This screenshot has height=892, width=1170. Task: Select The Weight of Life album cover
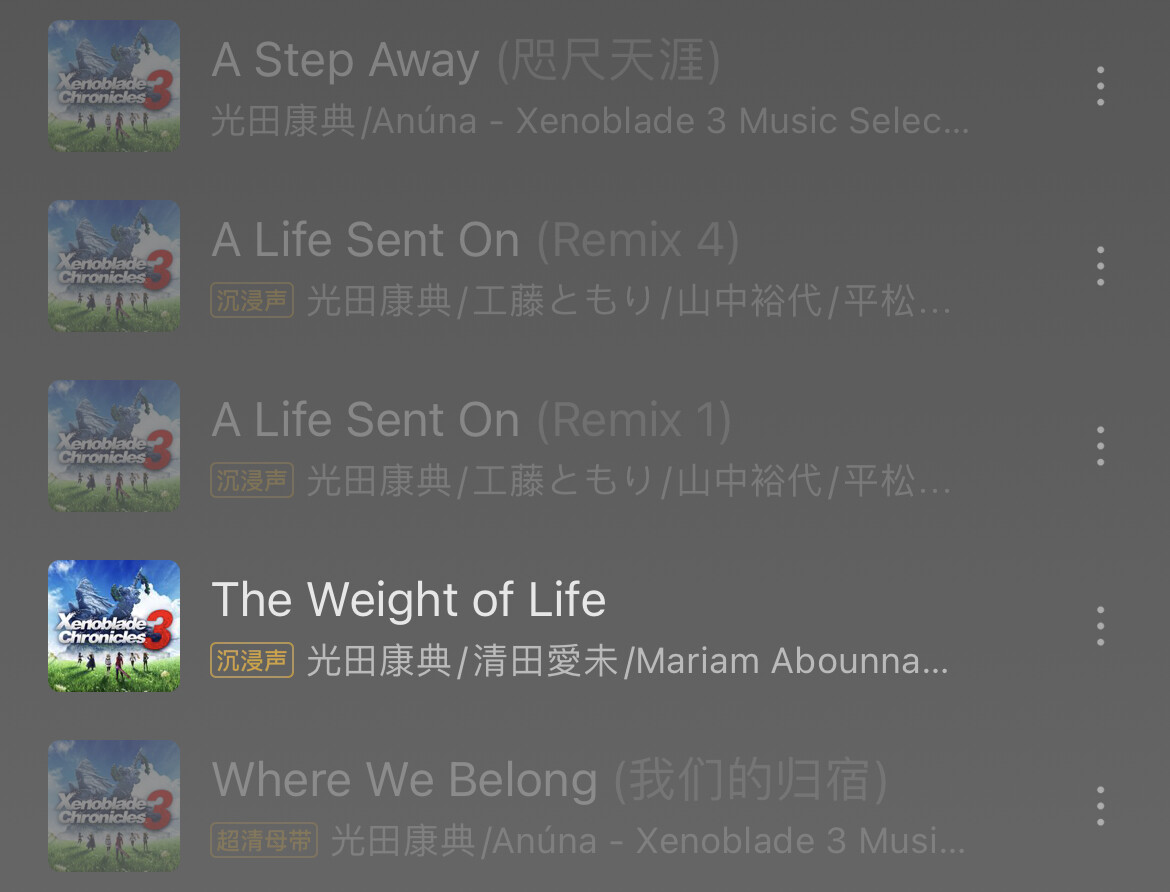pyautogui.click(x=114, y=626)
